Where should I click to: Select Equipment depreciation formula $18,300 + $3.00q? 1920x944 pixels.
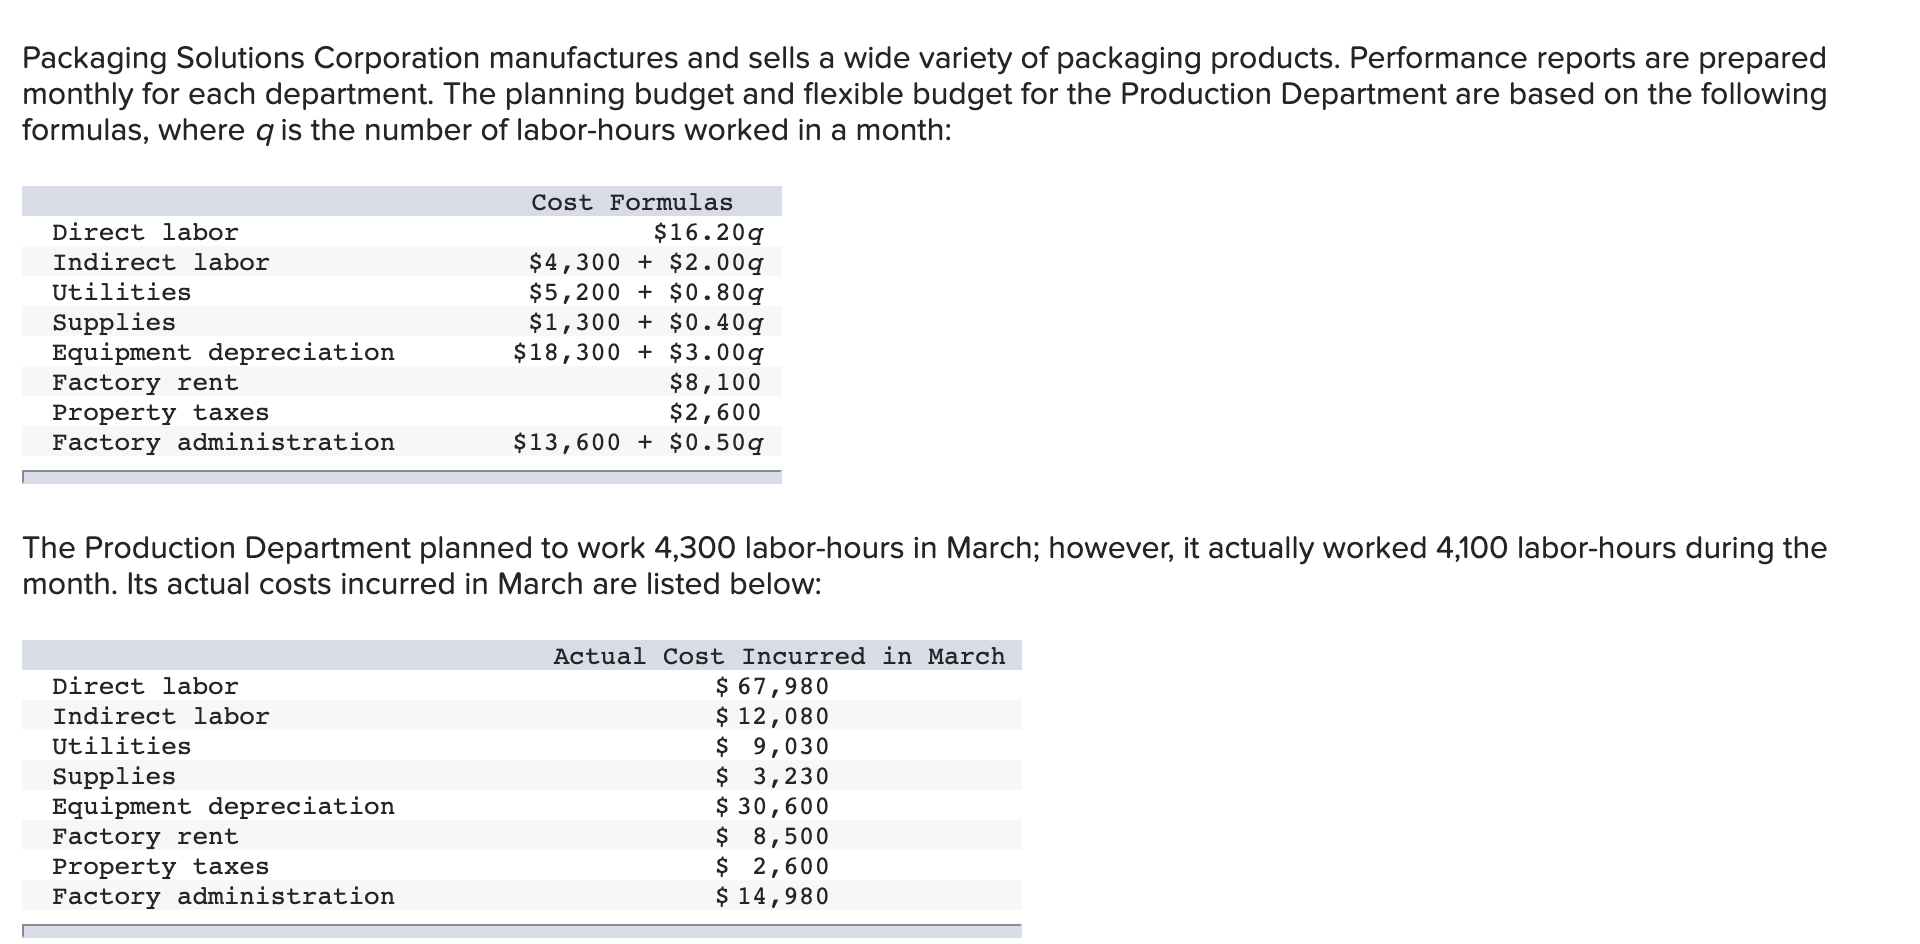[639, 353]
